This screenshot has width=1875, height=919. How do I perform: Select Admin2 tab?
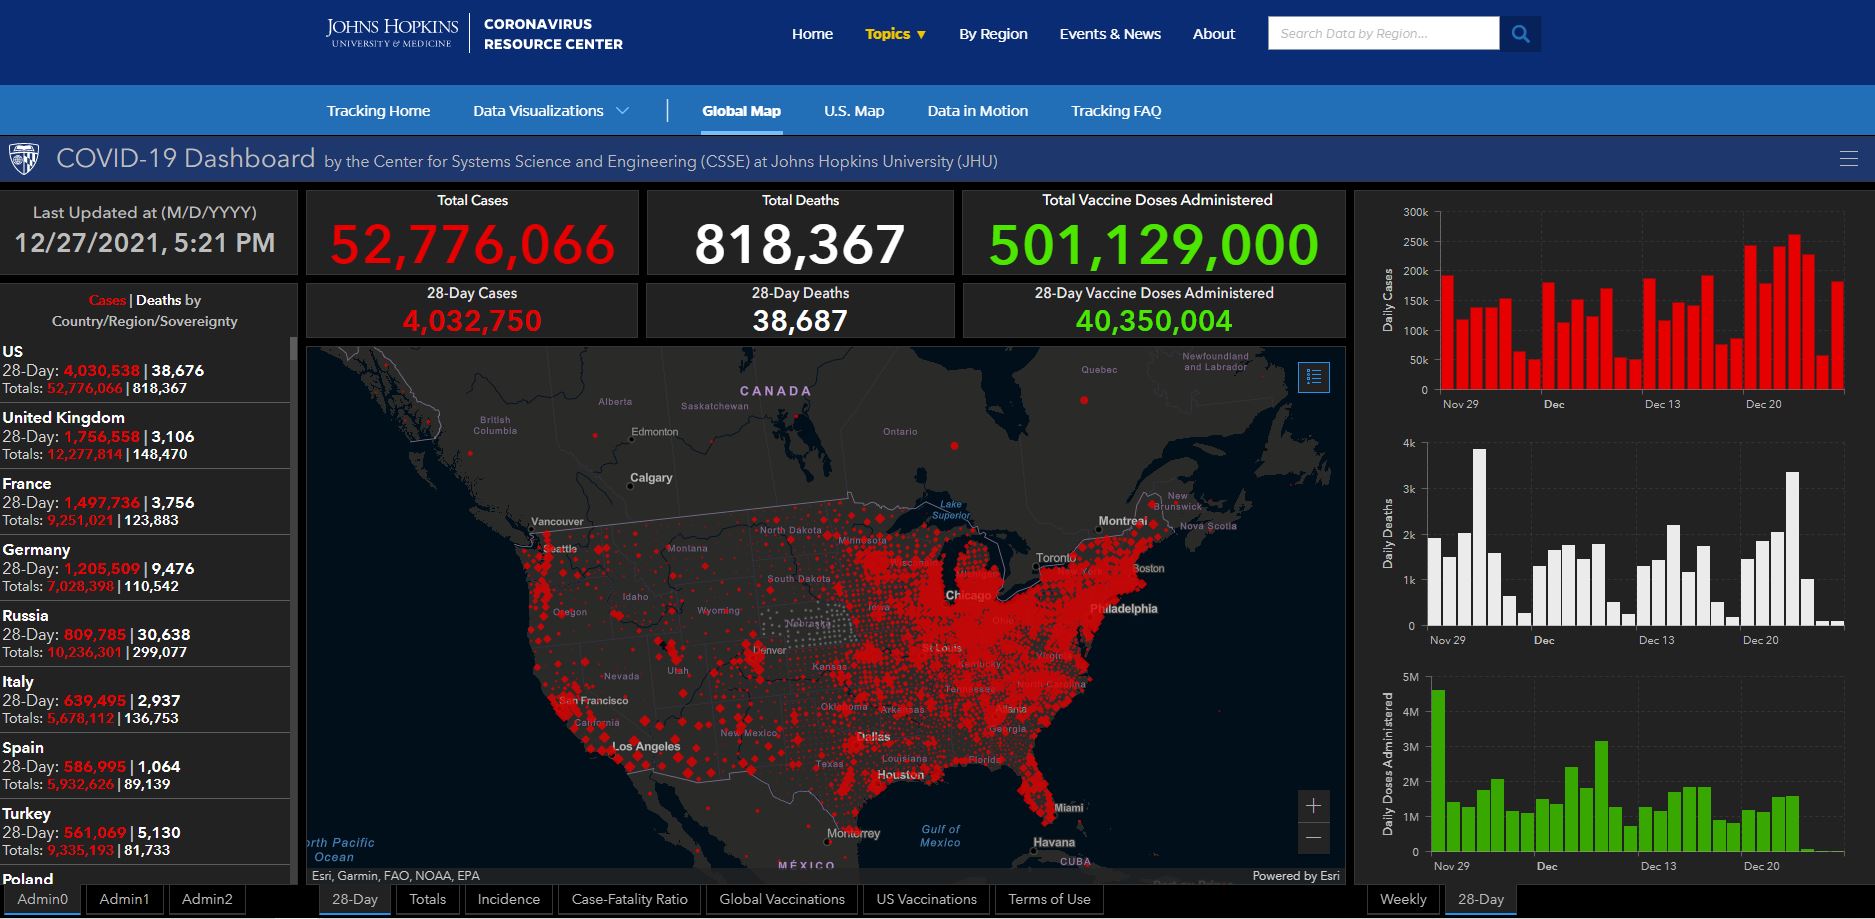[207, 899]
